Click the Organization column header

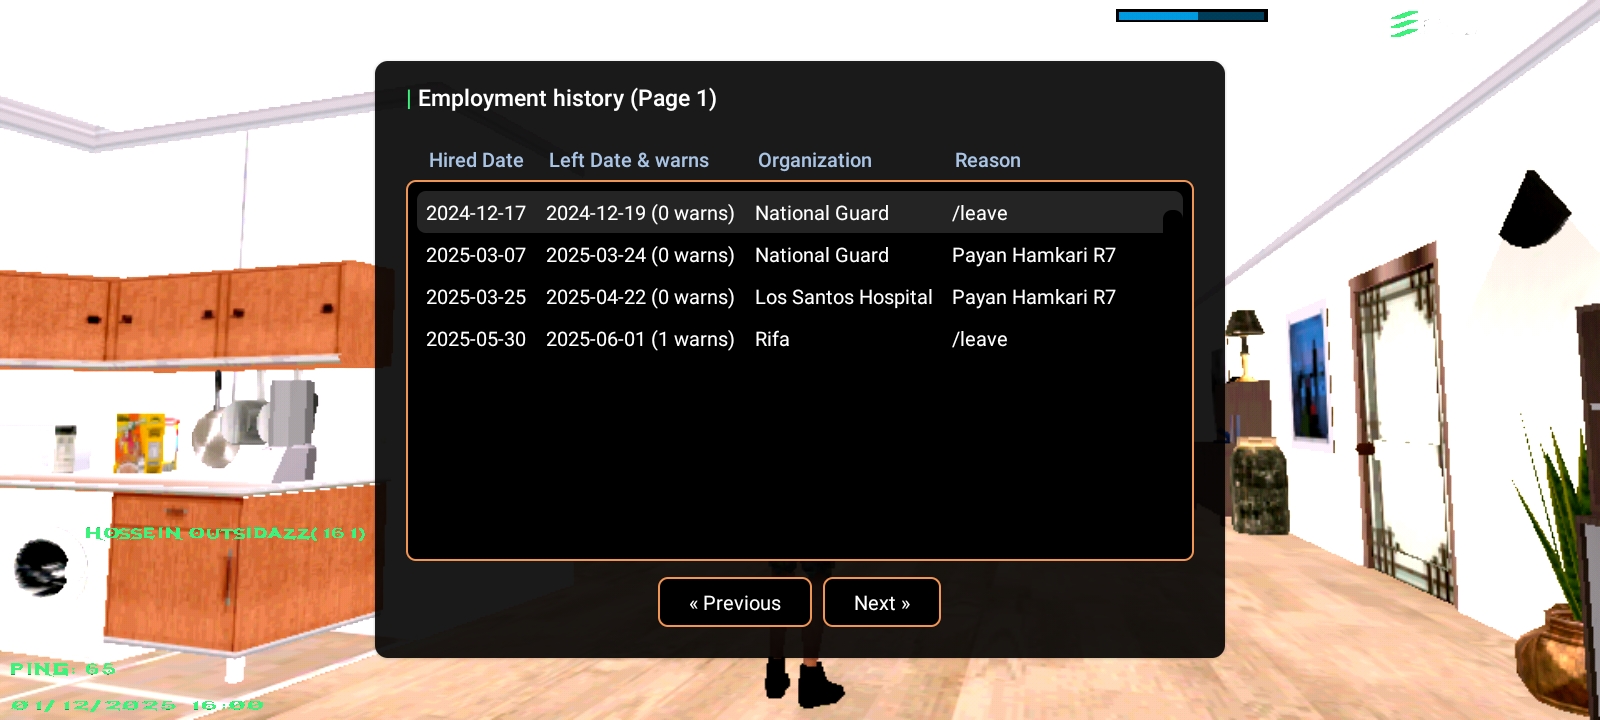pos(814,160)
